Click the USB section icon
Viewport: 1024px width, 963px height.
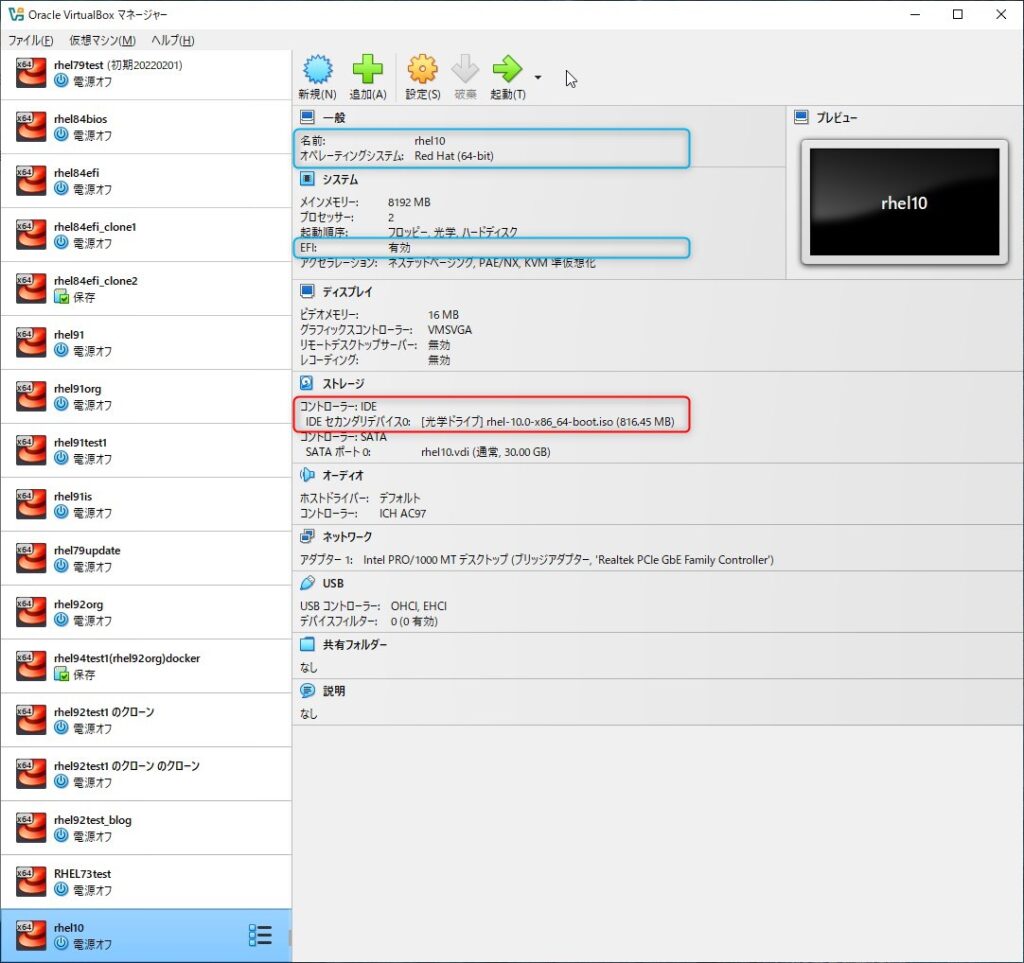coord(307,583)
